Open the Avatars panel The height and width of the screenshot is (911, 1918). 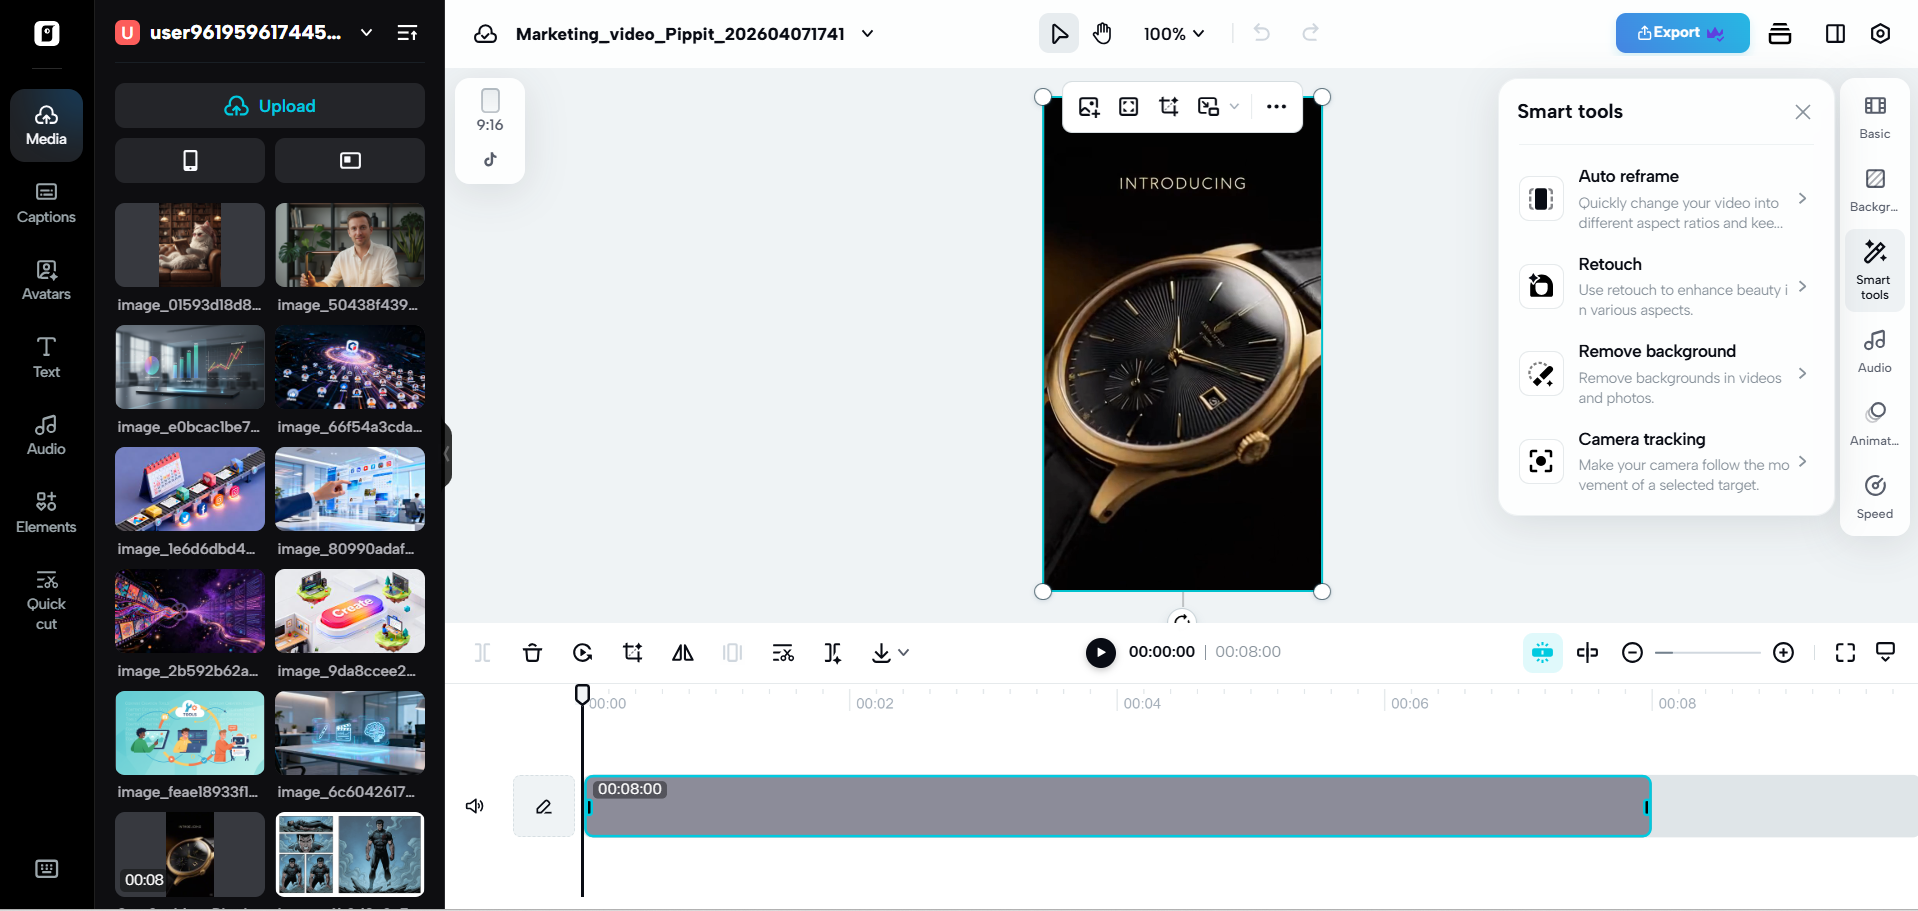point(46,280)
